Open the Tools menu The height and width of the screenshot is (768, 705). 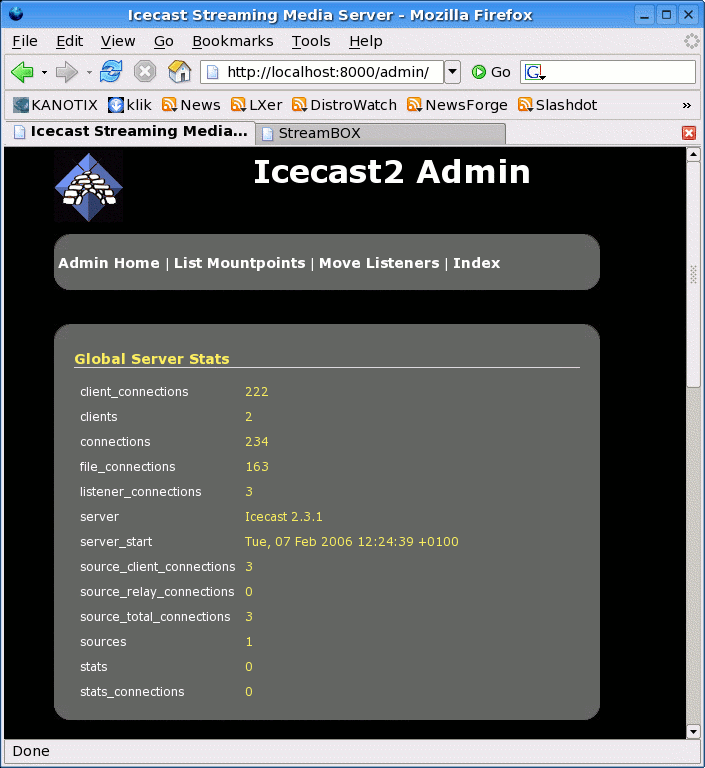point(311,41)
